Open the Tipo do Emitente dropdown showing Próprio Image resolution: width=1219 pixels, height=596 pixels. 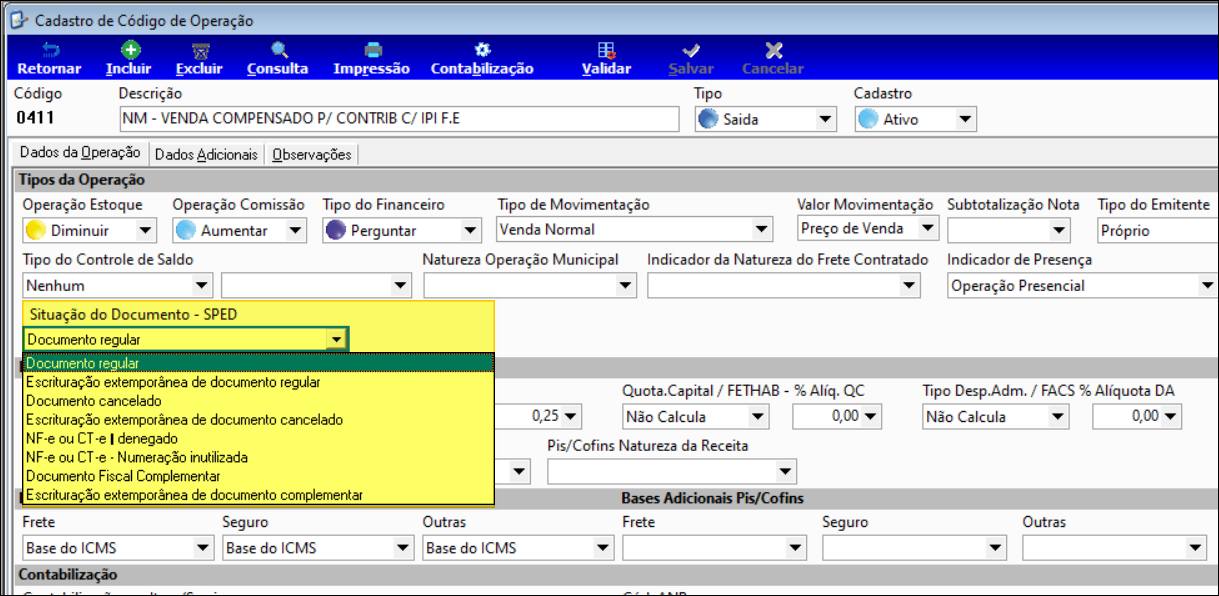point(1157,230)
